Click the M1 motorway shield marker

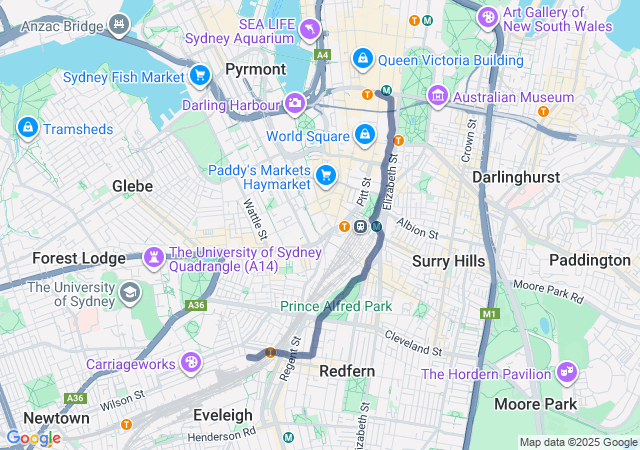(489, 314)
